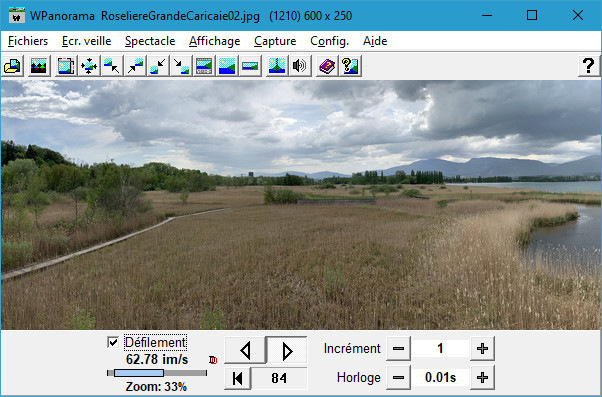
Task: Open the Capture menu
Action: click(x=275, y=41)
